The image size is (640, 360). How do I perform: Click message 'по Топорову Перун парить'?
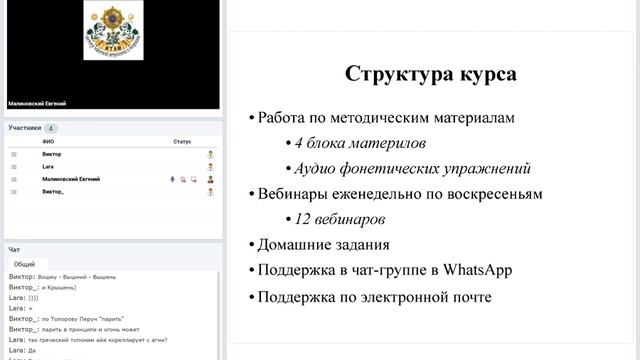[x=82, y=319]
